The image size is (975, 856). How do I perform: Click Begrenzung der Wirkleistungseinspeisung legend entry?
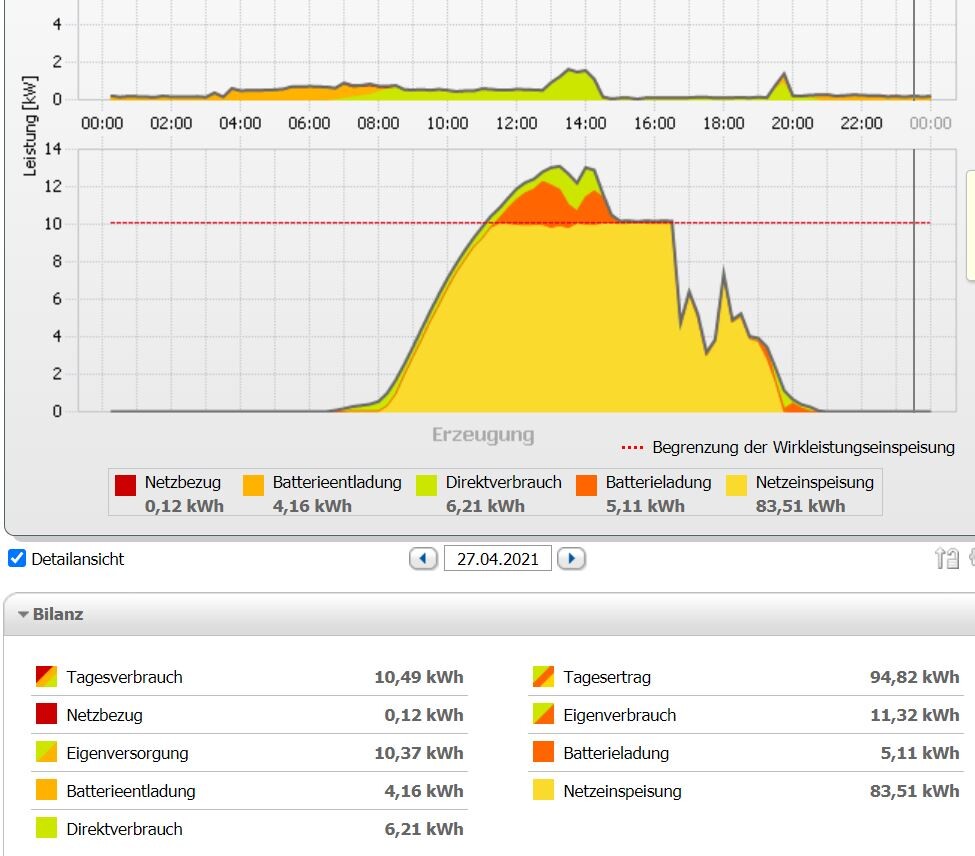point(790,447)
